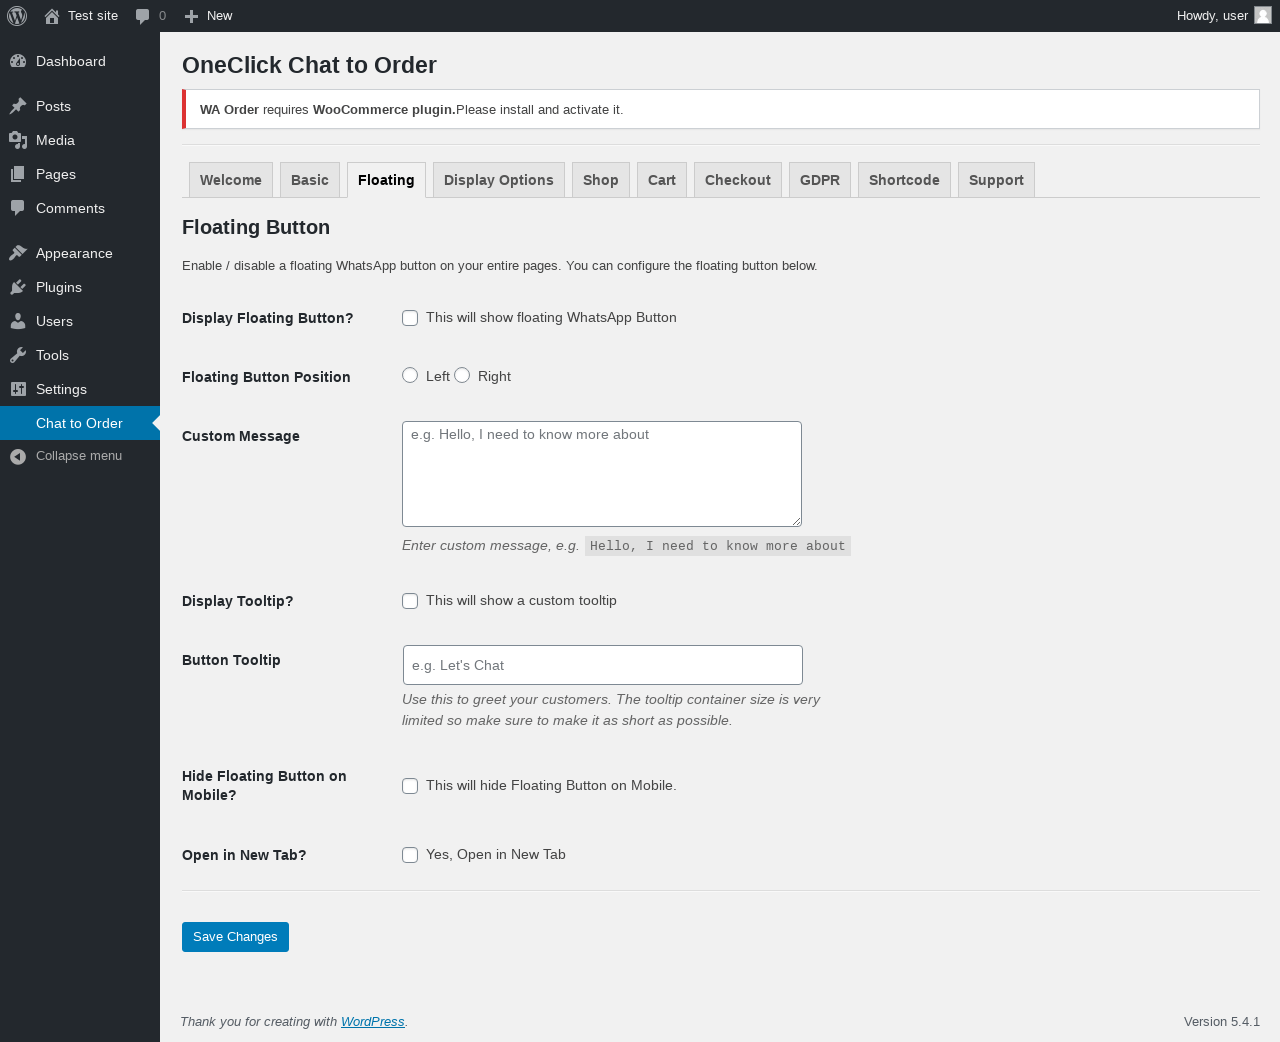Select the Left position radio button
The image size is (1280, 1042).
click(410, 375)
